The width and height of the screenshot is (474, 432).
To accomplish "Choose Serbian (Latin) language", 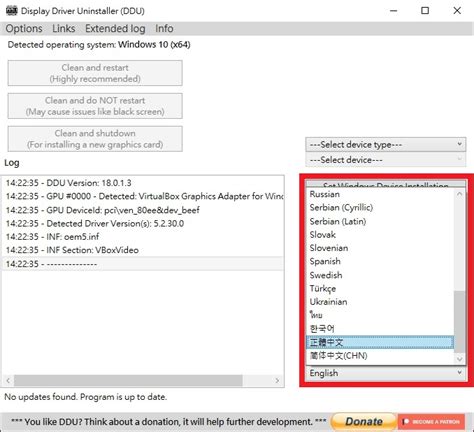I will [380, 221].
